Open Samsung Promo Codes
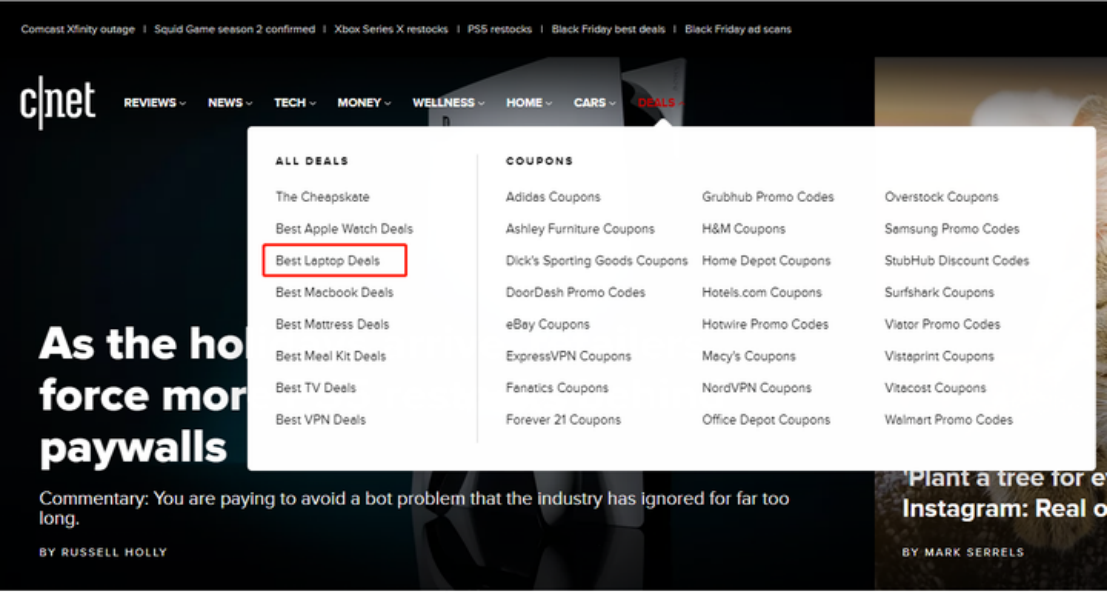Screen dimensions: 1108x600 point(952,229)
